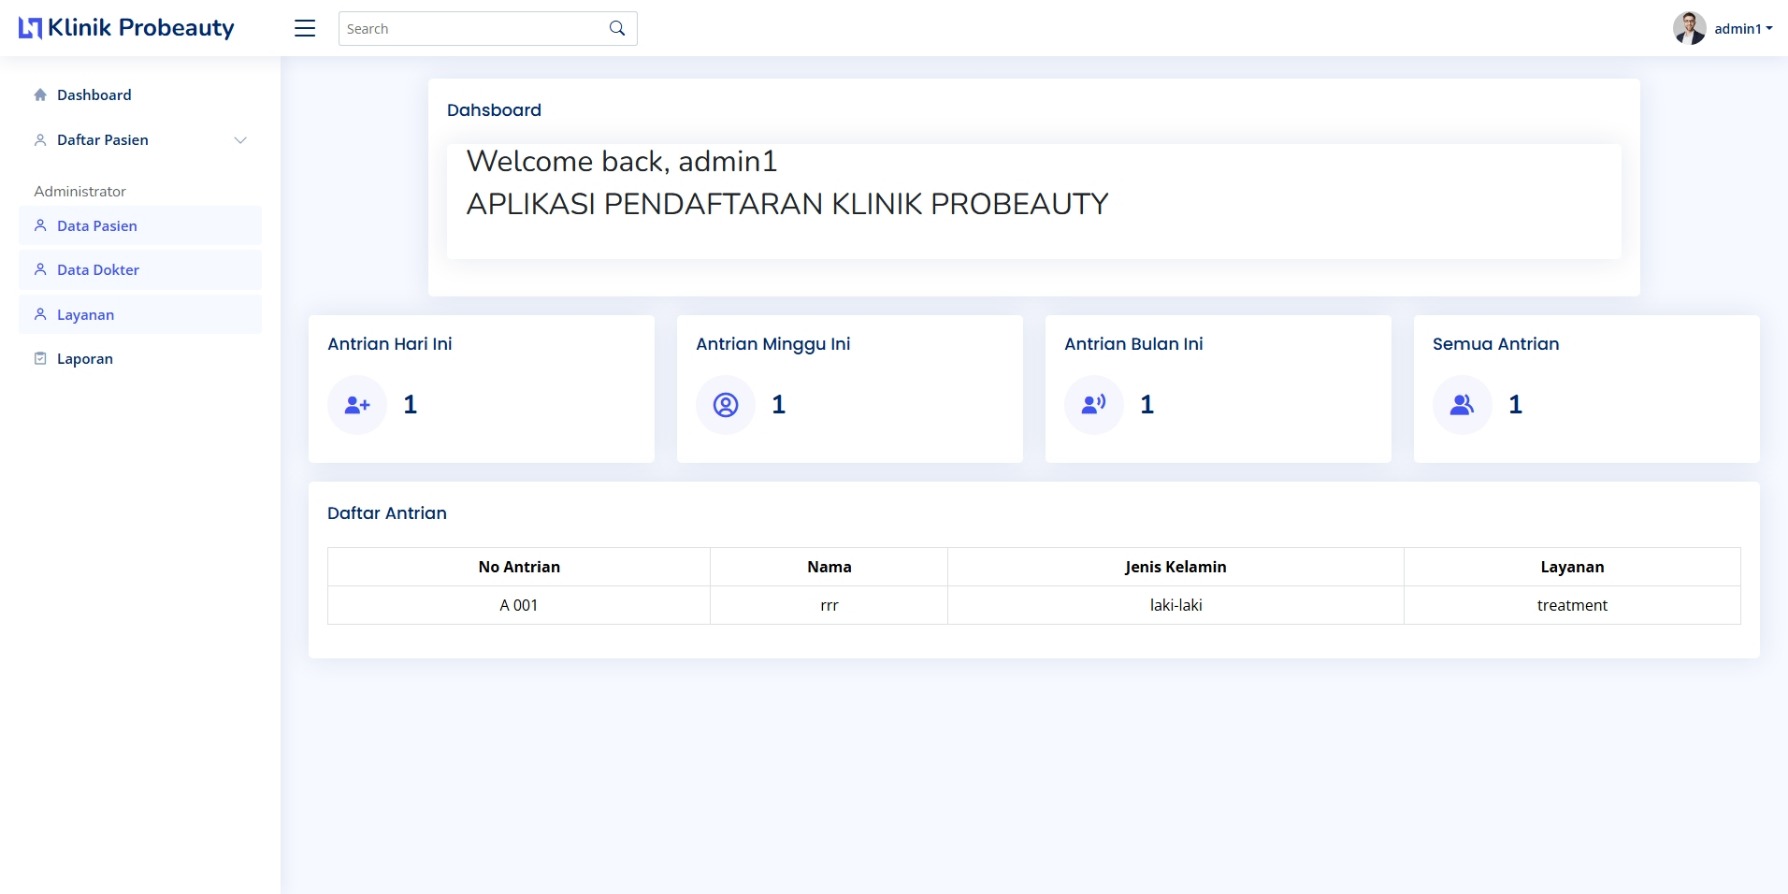
Task: Click the Antrian Bulan Ini speaking-user icon
Action: [x=1093, y=405]
